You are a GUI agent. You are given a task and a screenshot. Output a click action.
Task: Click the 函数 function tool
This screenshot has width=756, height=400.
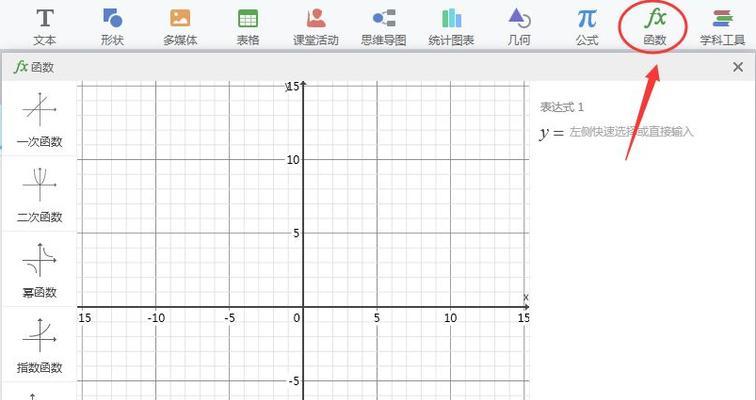click(655, 27)
